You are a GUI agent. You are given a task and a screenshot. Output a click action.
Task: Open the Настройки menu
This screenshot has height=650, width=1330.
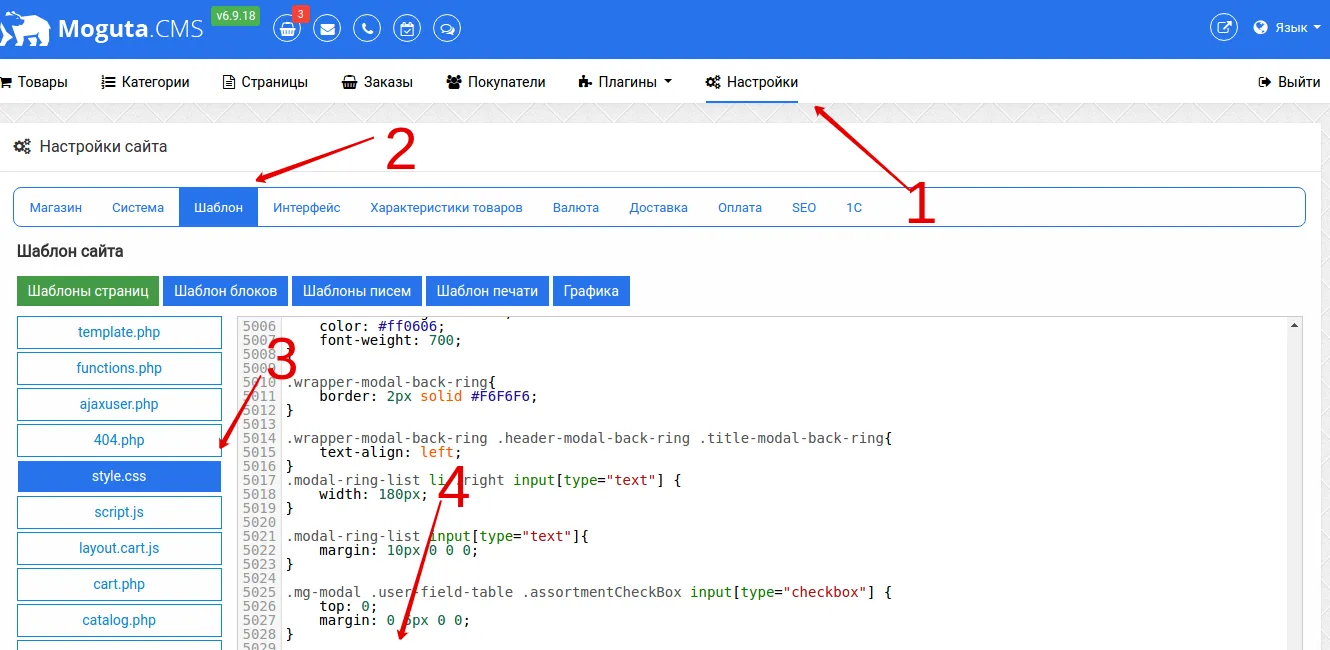click(752, 82)
